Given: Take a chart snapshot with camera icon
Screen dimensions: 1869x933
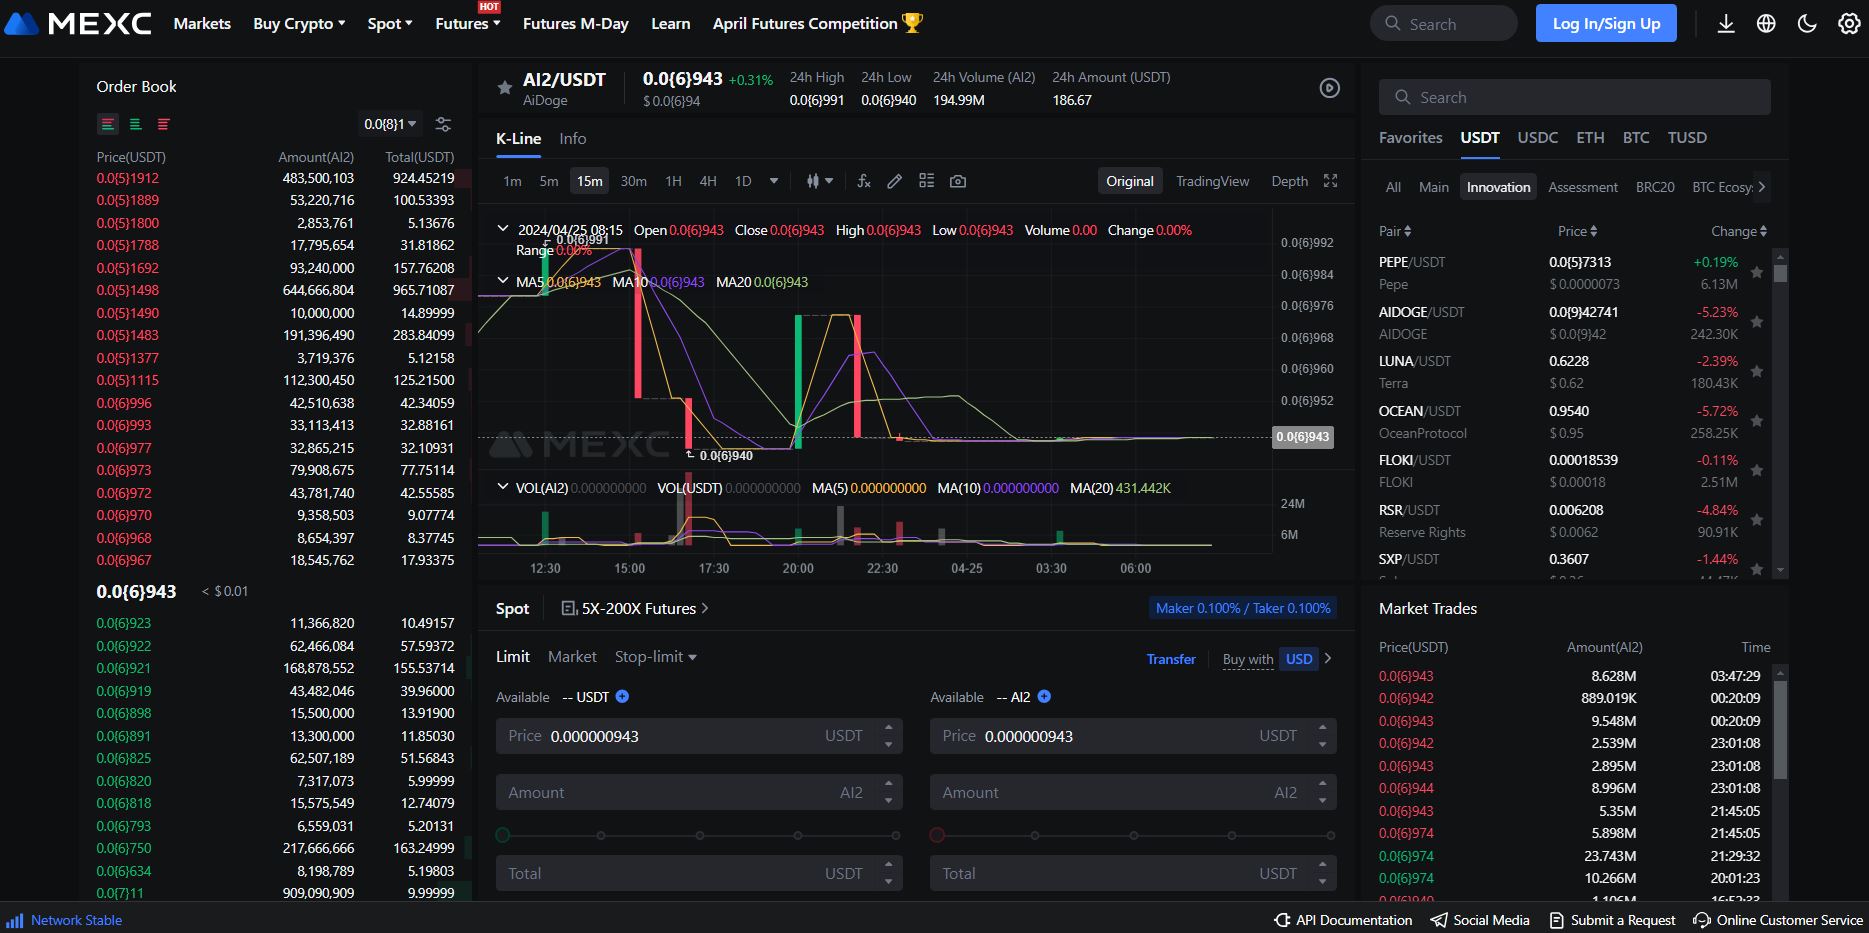Looking at the screenshot, I should (958, 181).
